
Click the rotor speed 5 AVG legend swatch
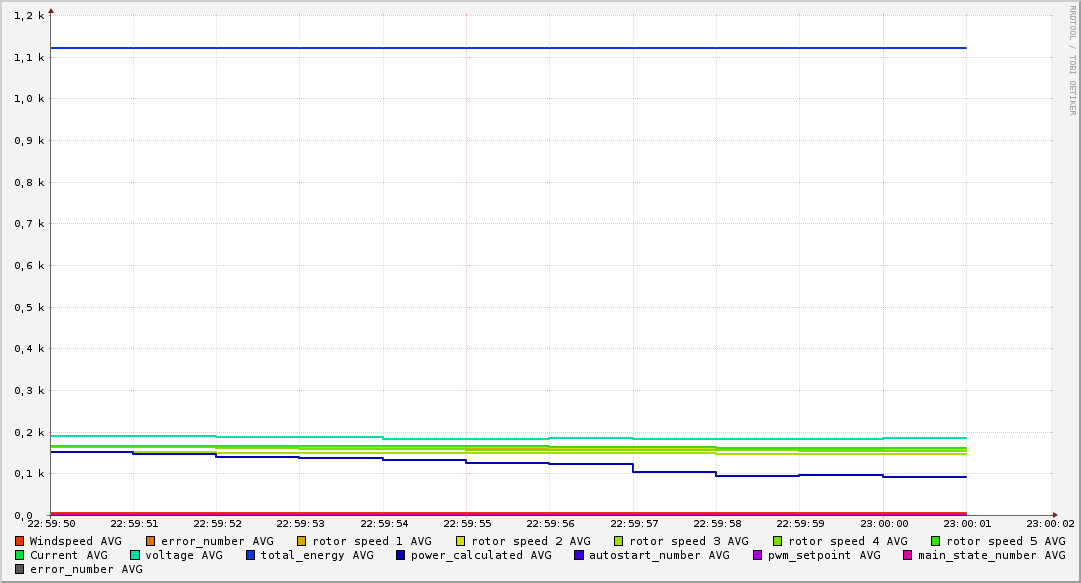point(936,541)
